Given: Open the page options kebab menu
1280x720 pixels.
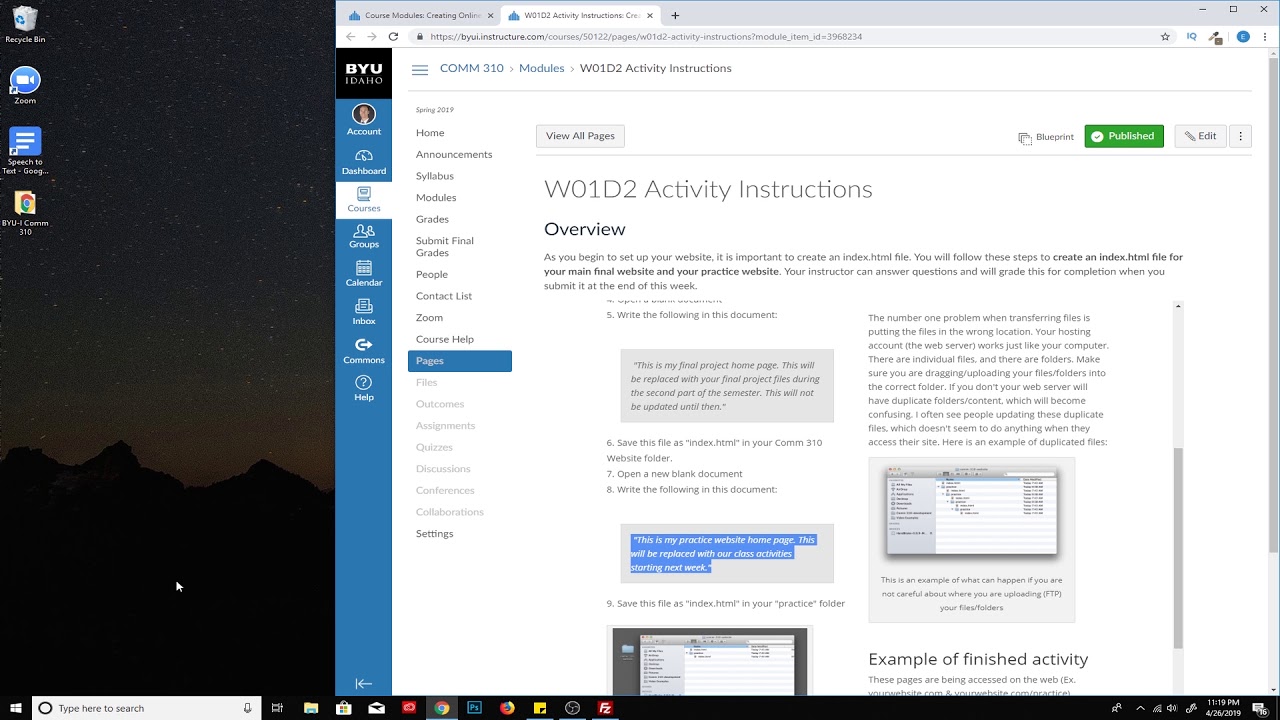Looking at the screenshot, I should point(1240,136).
